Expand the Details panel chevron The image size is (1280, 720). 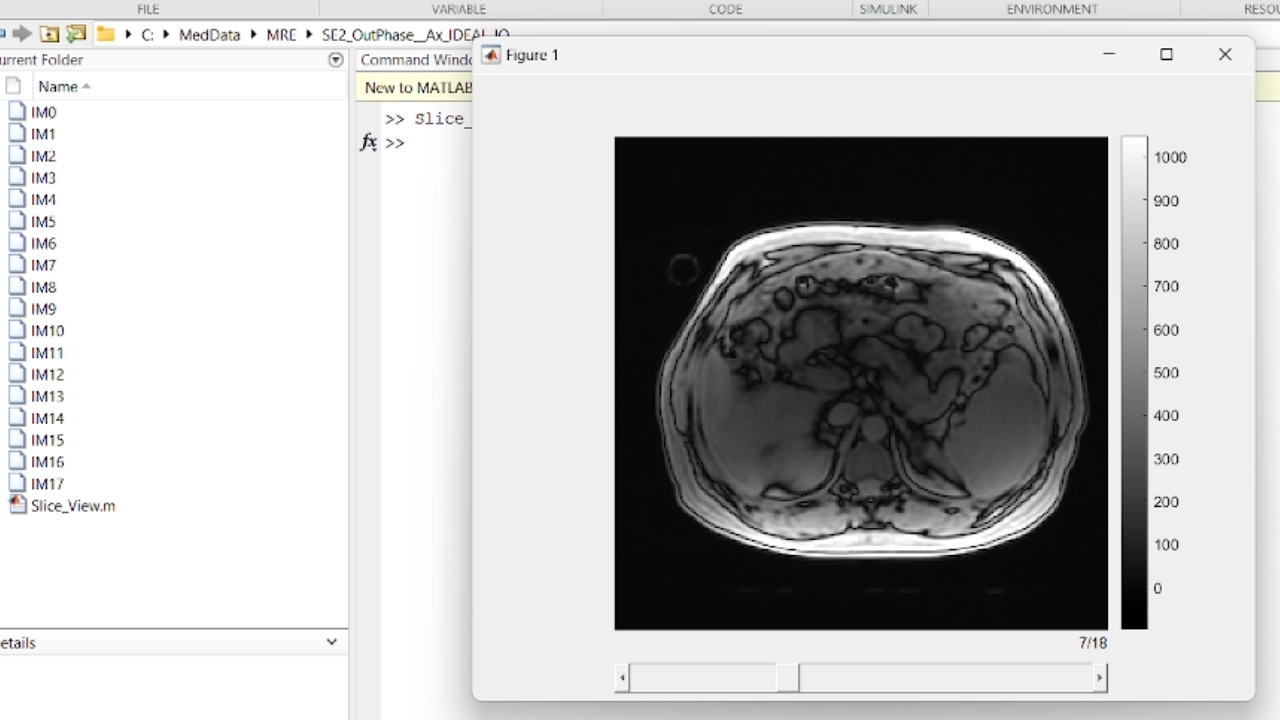[x=332, y=642]
